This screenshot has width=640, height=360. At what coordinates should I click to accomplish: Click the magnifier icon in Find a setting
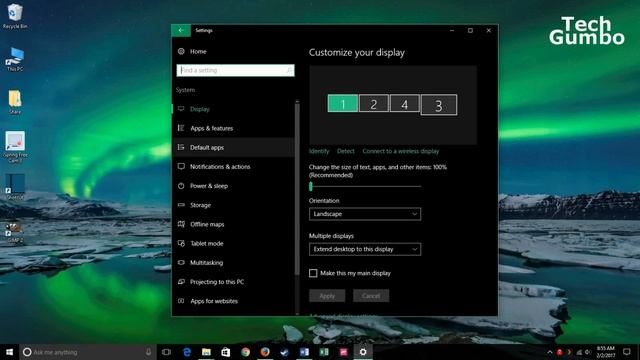(289, 70)
